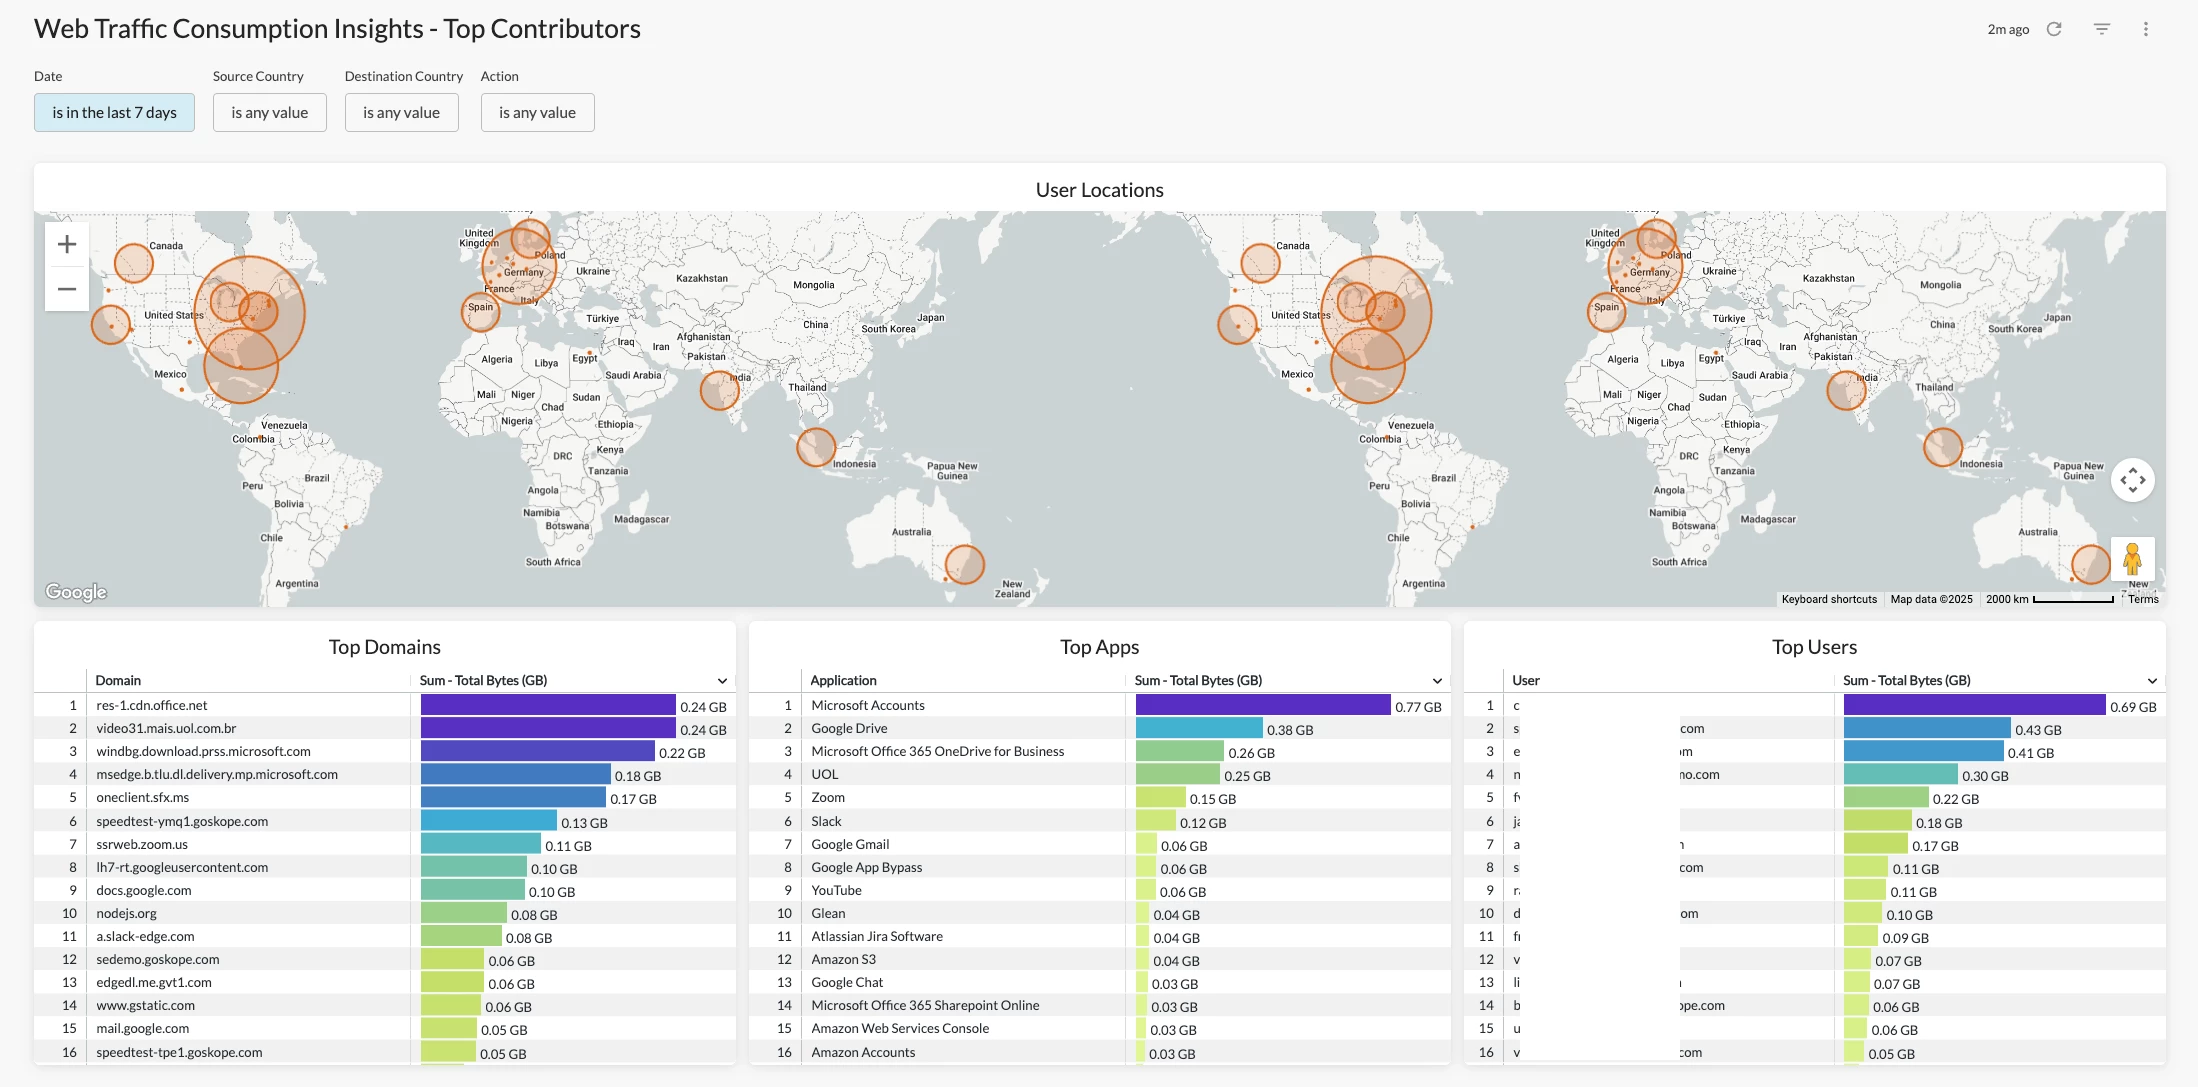Select the Glean application row
This screenshot has width=2198, height=1087.
(1100, 913)
